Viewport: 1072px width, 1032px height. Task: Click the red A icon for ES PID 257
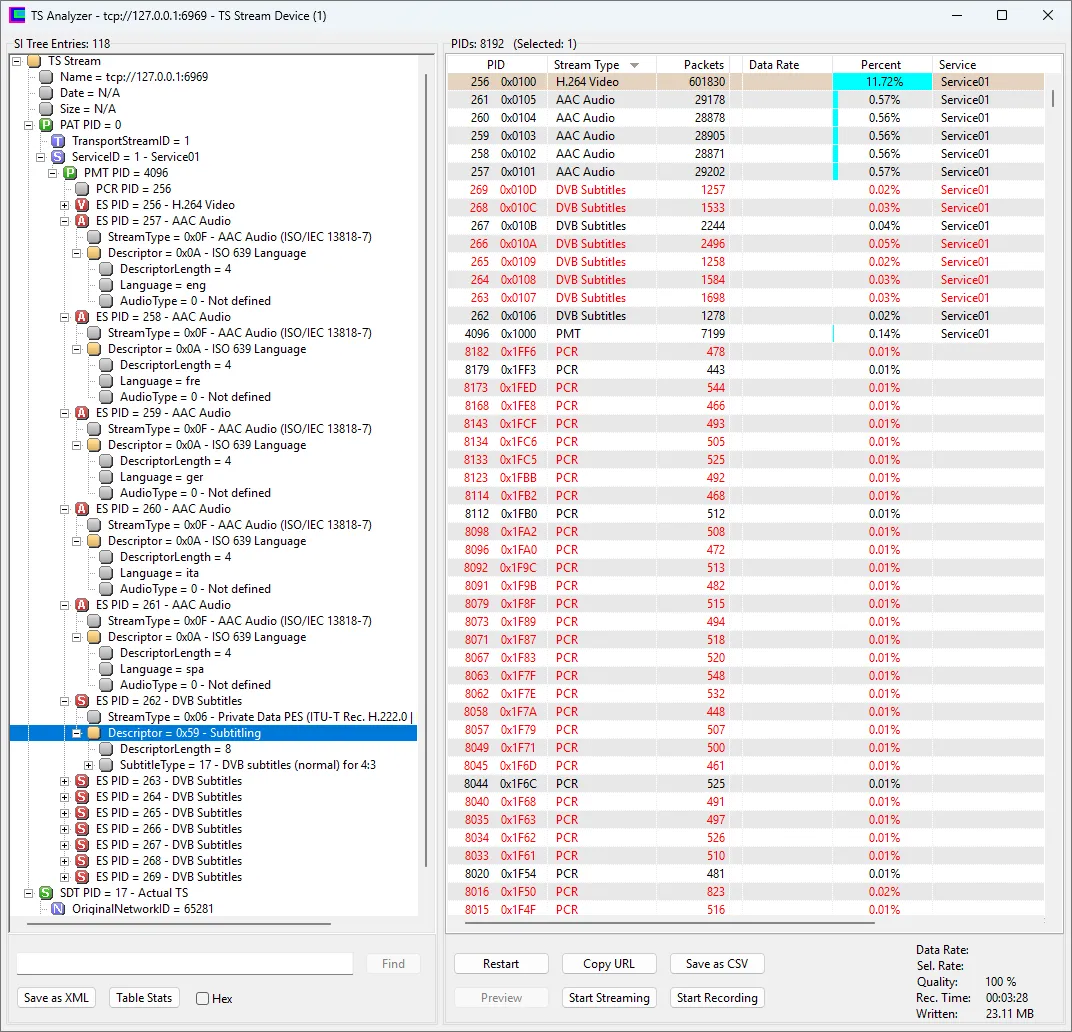coord(82,221)
